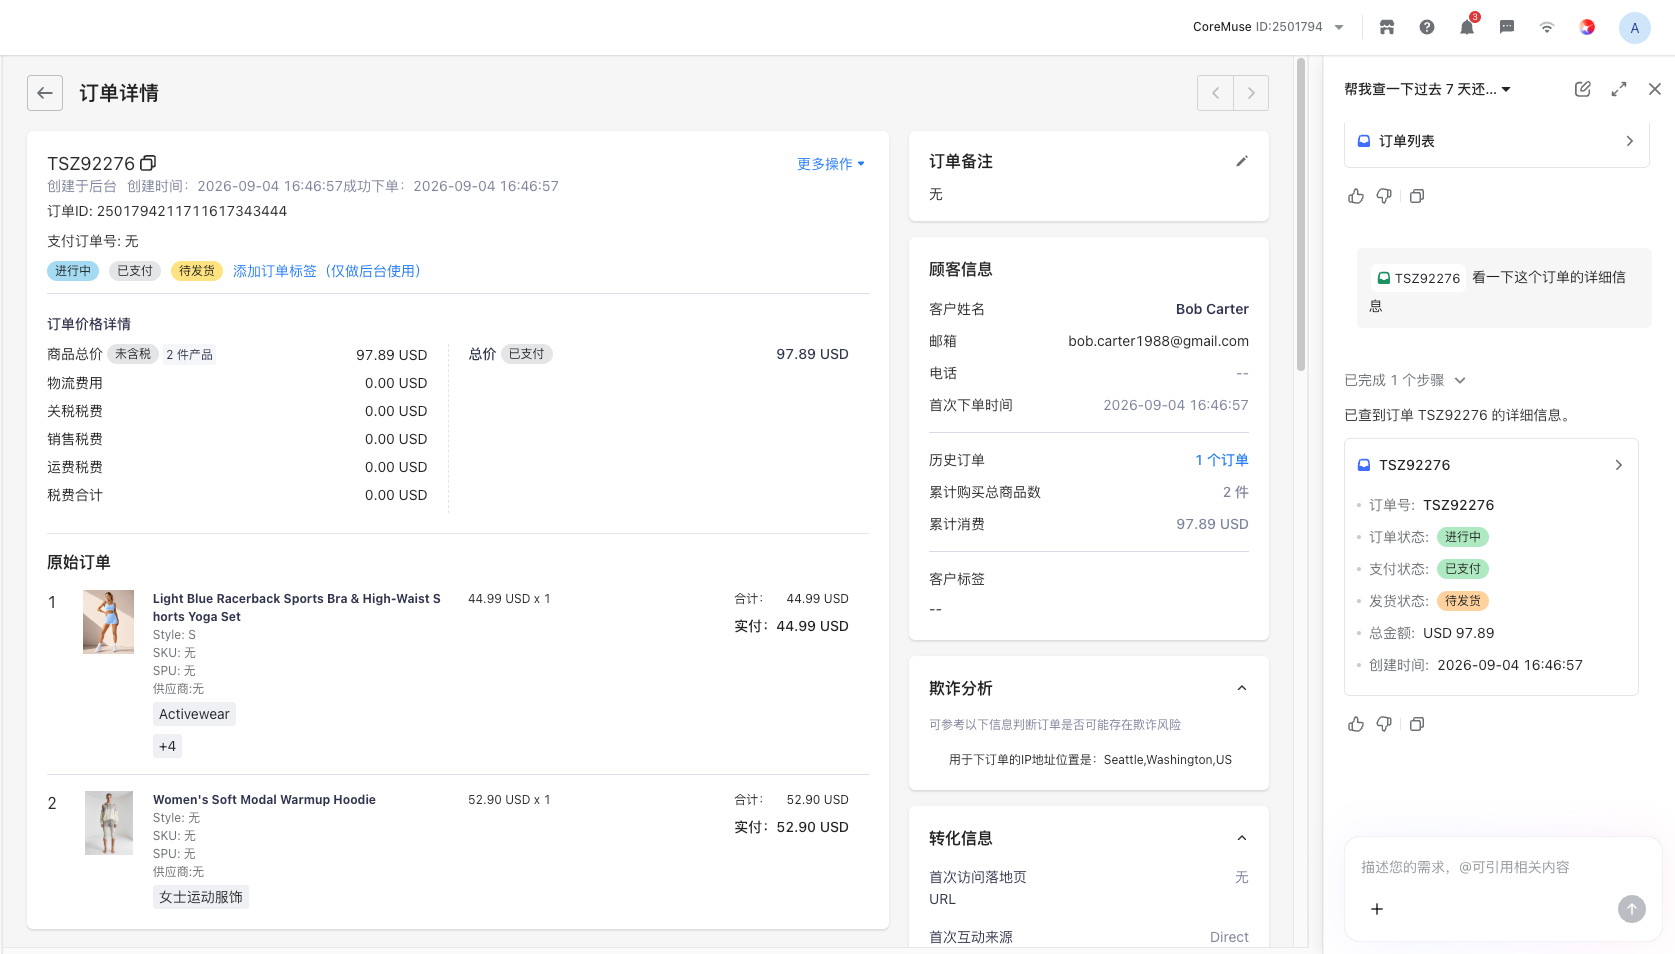Go to the next order
Viewport: 1675px width, 954px height.
click(1251, 93)
